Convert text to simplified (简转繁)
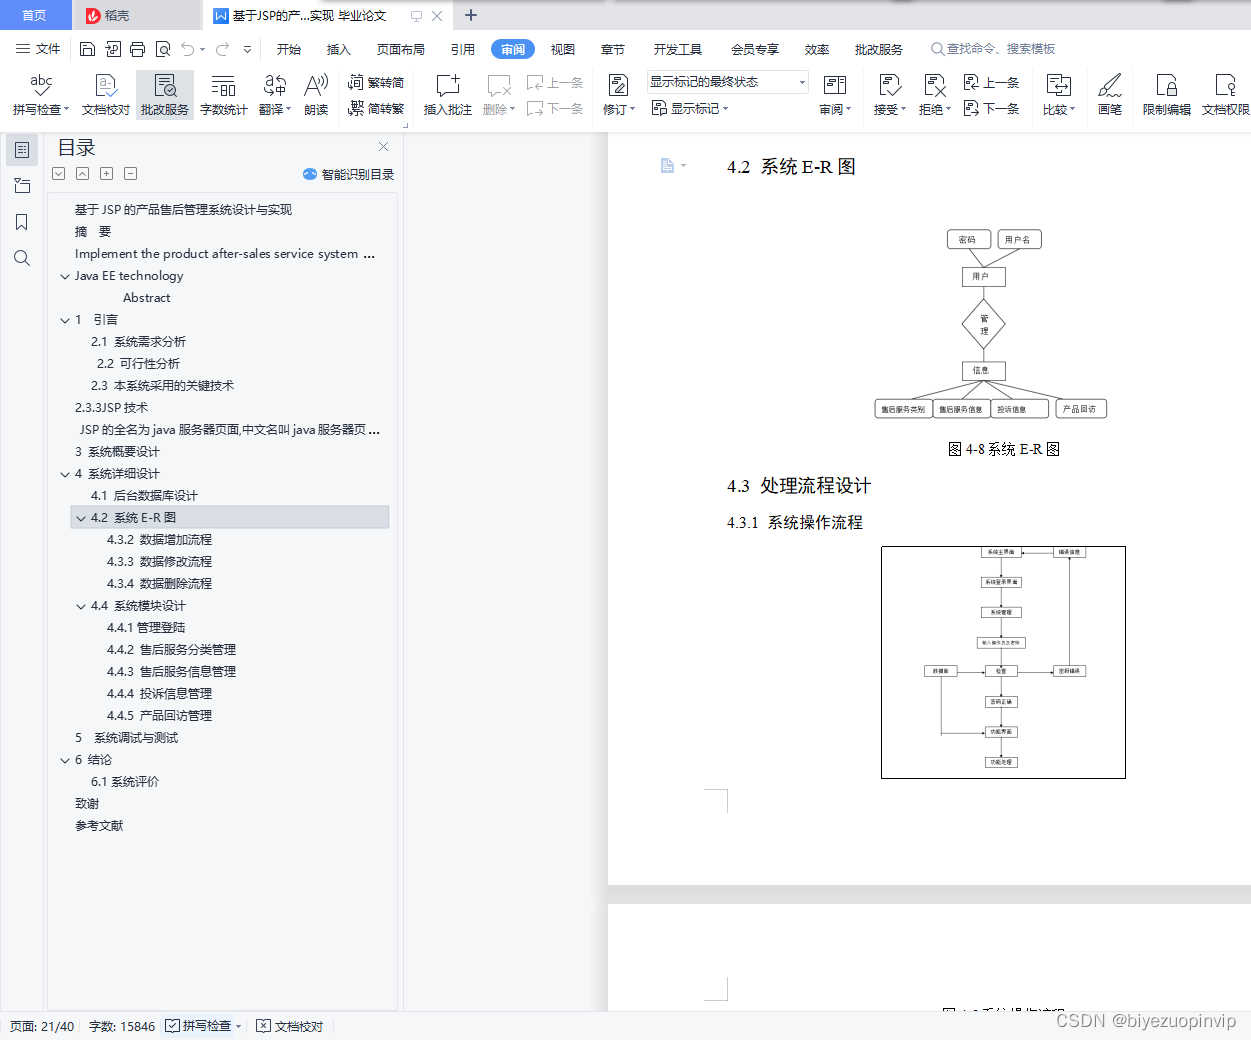The height and width of the screenshot is (1040, 1251). [376, 108]
